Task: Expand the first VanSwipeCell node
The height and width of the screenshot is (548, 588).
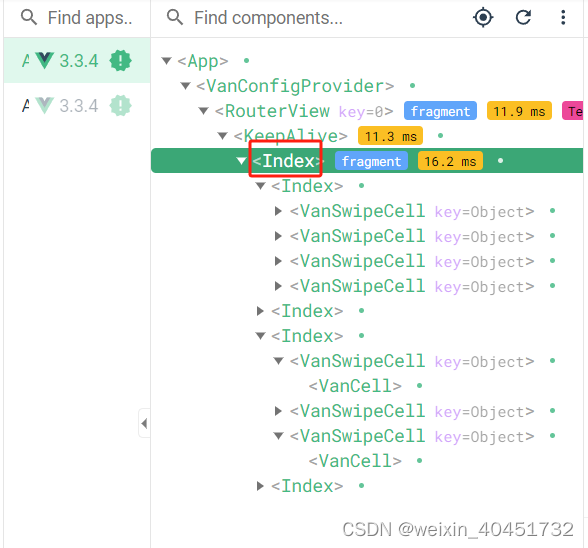Action: [278, 211]
